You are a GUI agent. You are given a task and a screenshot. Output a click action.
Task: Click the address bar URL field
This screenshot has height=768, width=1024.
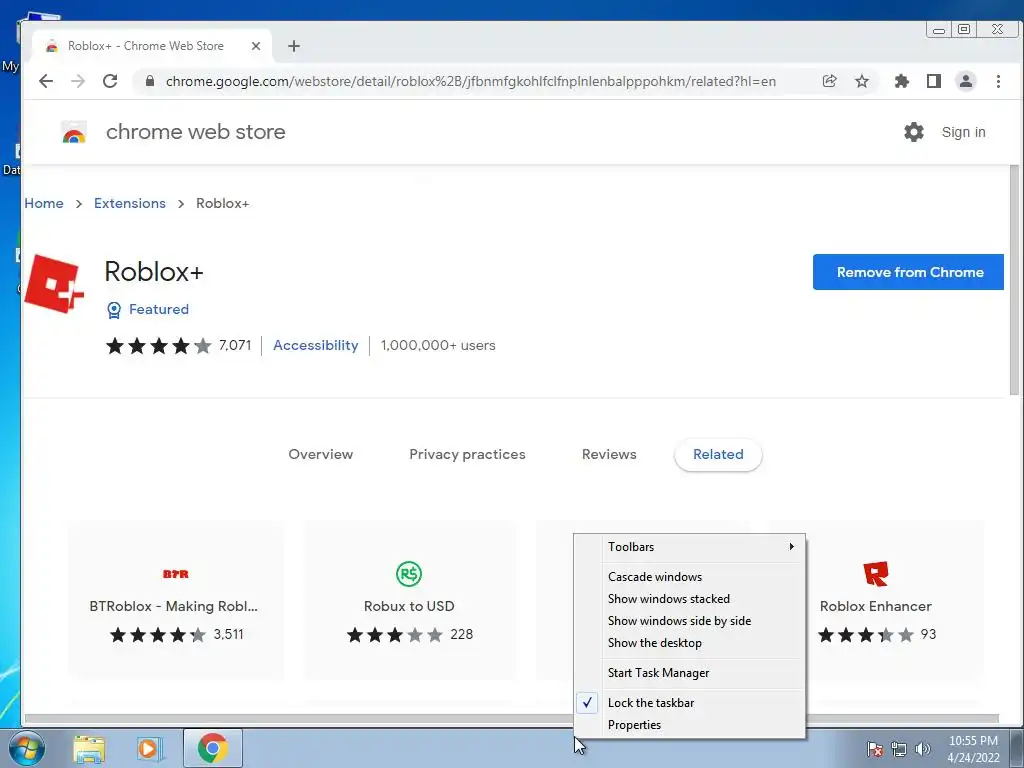[x=470, y=81]
